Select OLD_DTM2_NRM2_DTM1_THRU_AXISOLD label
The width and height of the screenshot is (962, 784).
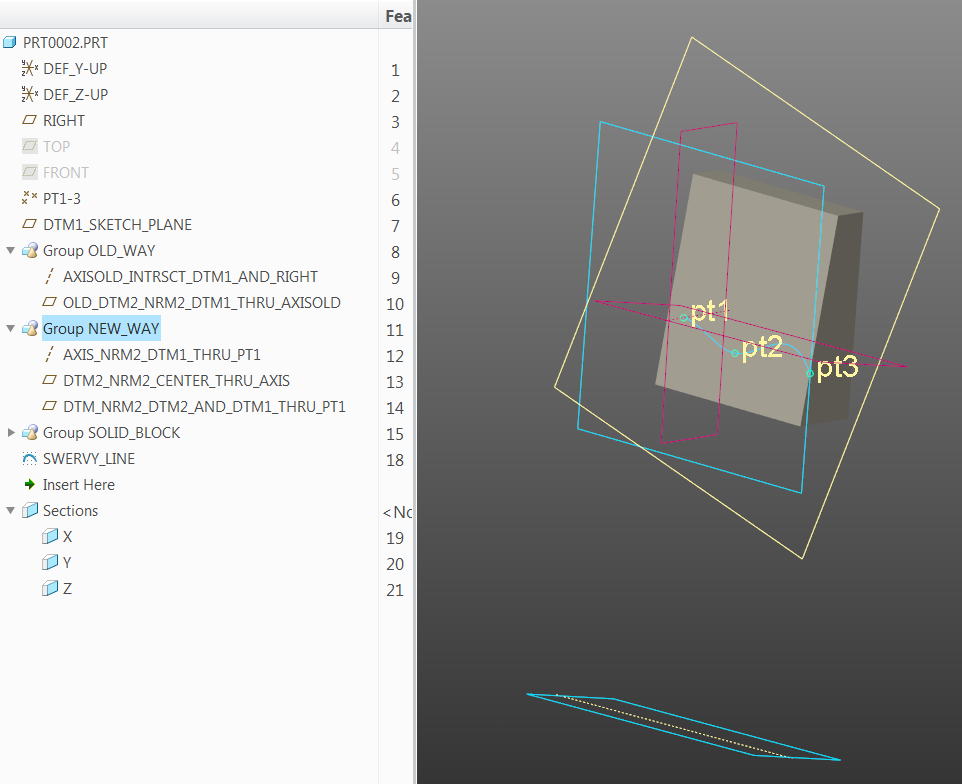202,302
